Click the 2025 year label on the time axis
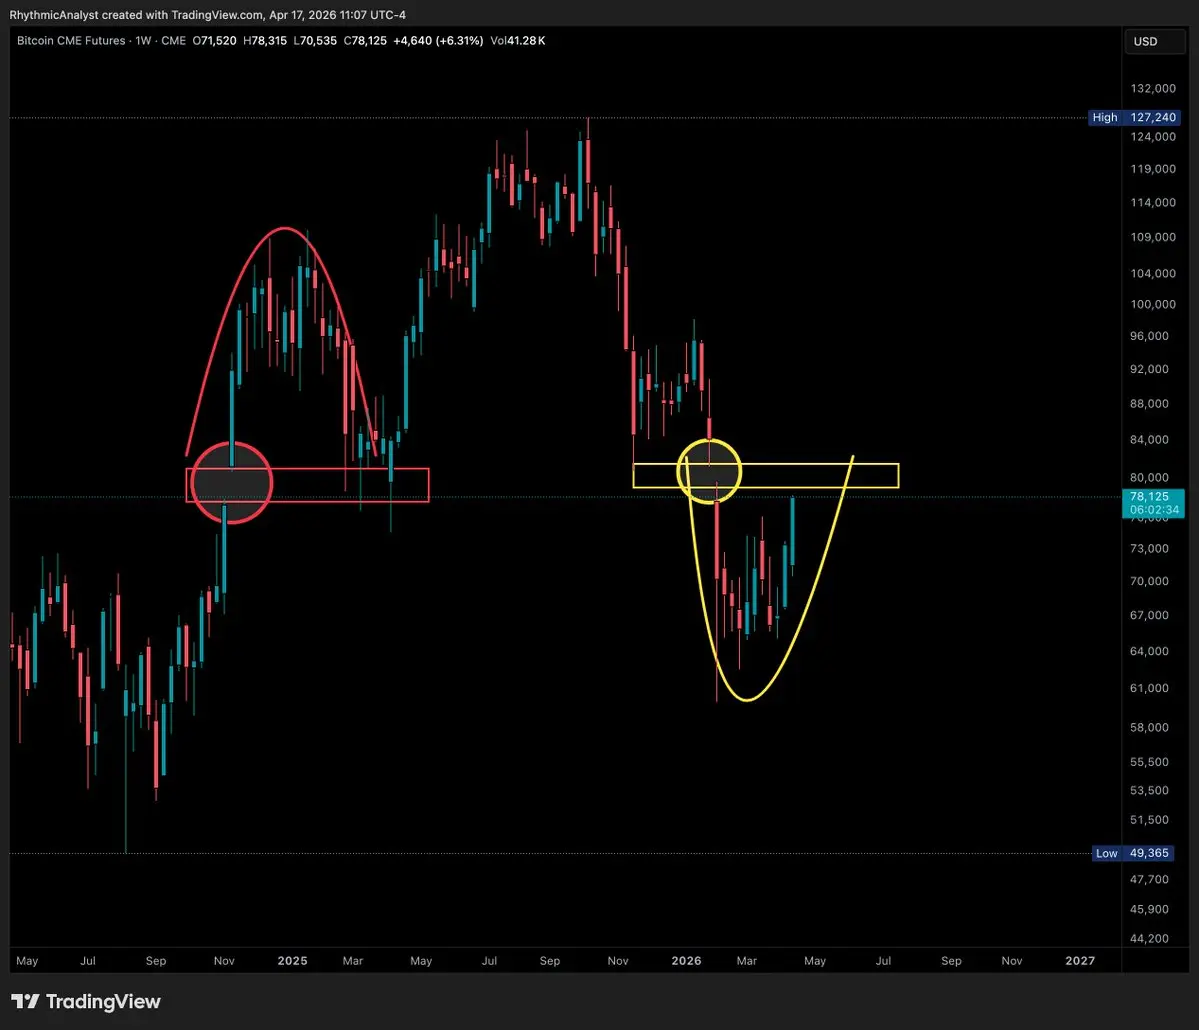 pos(292,960)
